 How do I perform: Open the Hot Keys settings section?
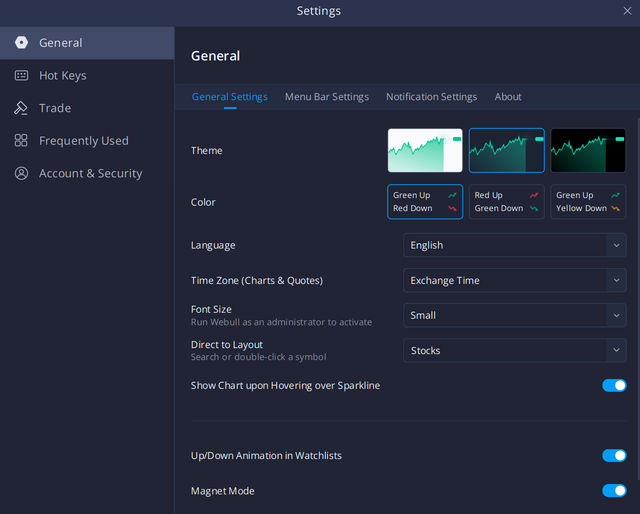pyautogui.click(x=87, y=76)
